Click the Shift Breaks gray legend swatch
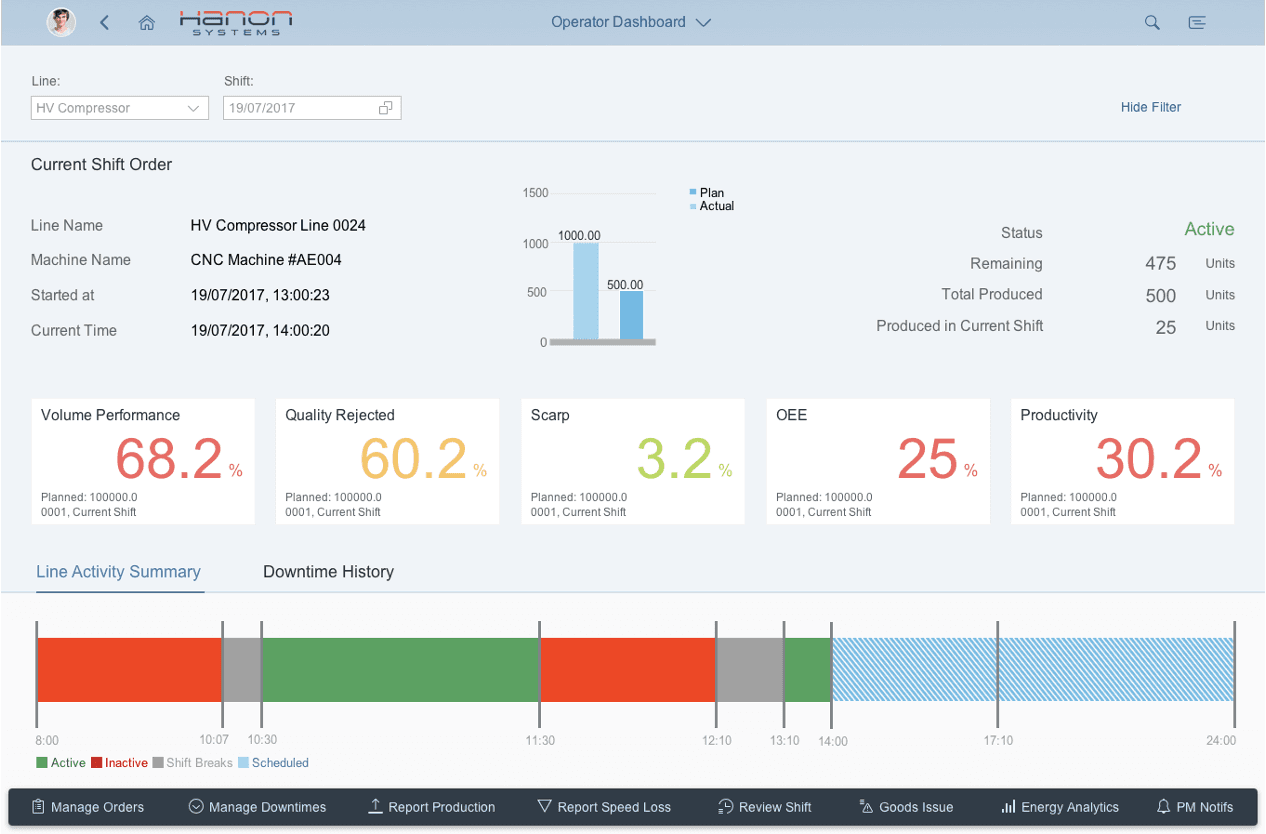Image resolution: width=1266 pixels, height=834 pixels. coord(158,763)
